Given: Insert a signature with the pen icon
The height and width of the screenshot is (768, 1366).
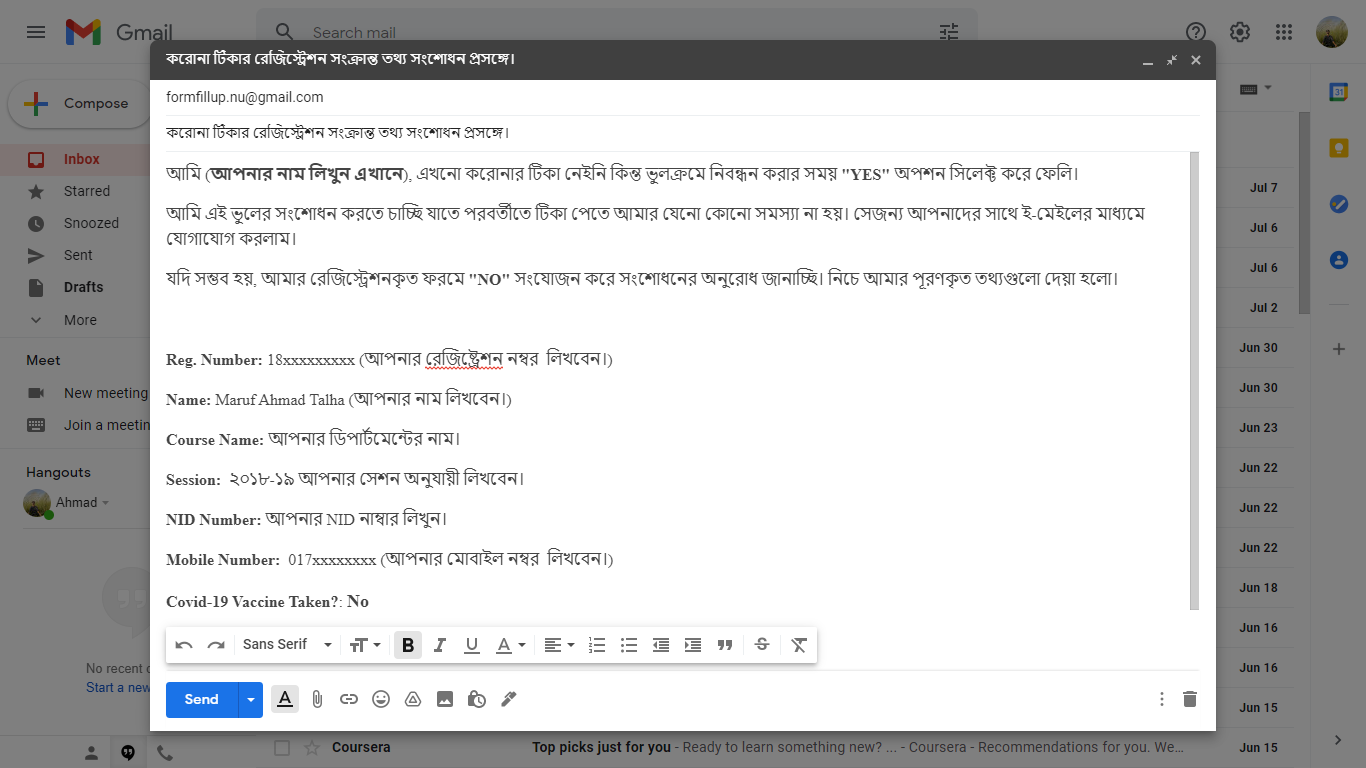Looking at the screenshot, I should (509, 699).
